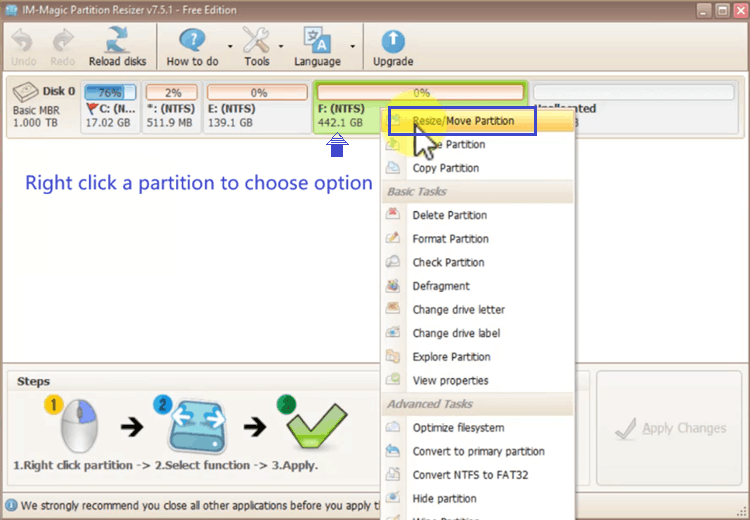Minimize the Partition Resizer window

pyautogui.click(x=703, y=10)
